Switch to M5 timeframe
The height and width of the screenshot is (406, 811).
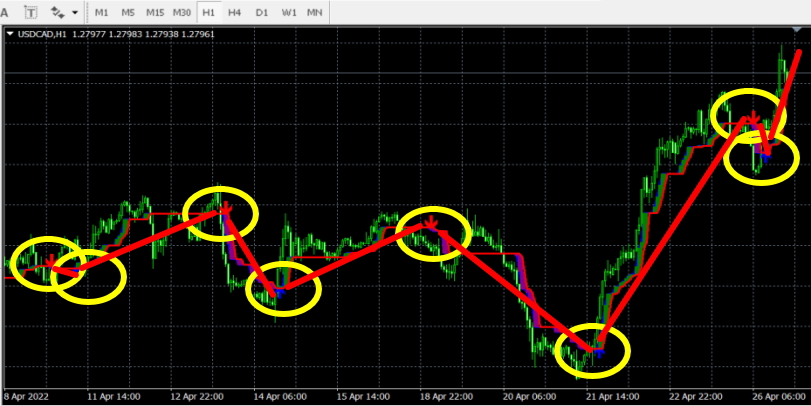[128, 12]
